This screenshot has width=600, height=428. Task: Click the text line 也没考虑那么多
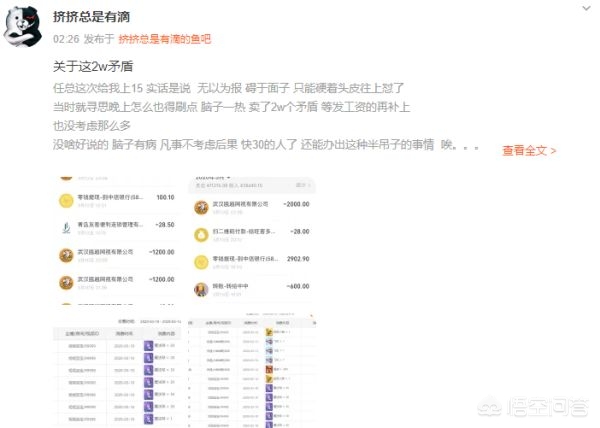pyautogui.click(x=92, y=126)
